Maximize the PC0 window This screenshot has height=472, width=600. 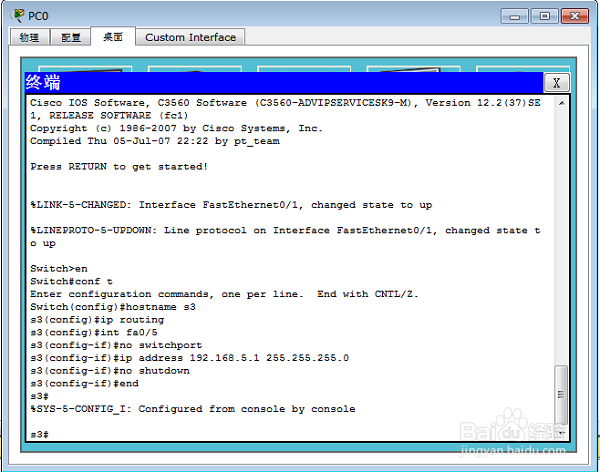(545, 16)
